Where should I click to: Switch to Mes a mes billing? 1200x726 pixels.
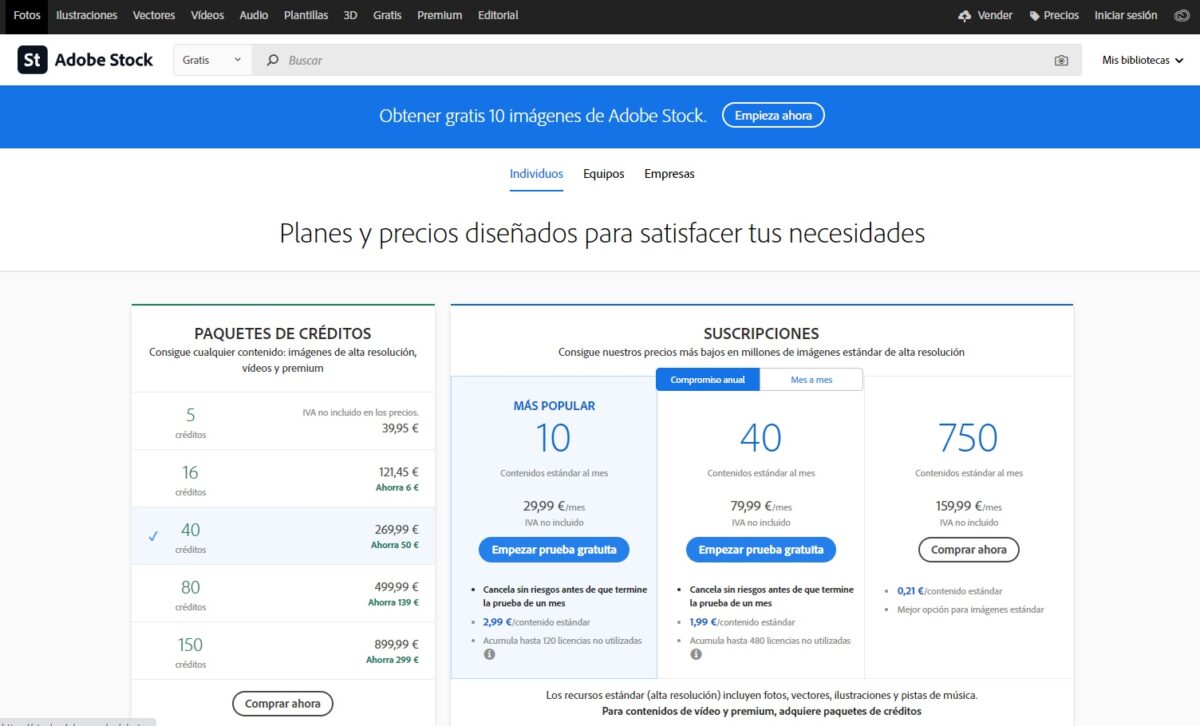811,380
